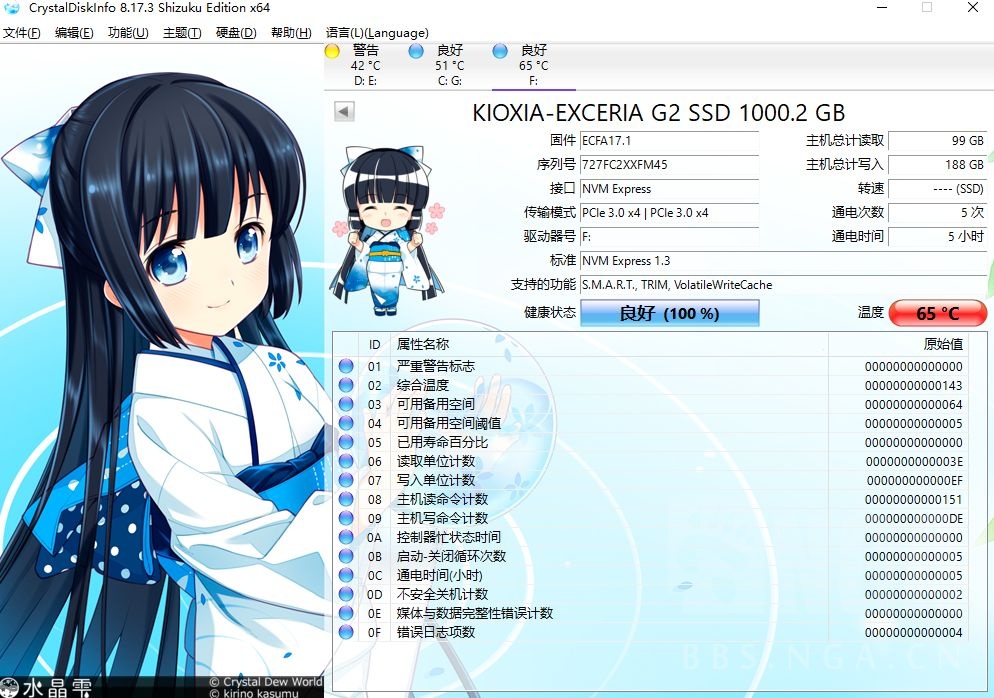The width and height of the screenshot is (994, 698).
Task: Click the blue health percentage progress bar
Action: [668, 313]
